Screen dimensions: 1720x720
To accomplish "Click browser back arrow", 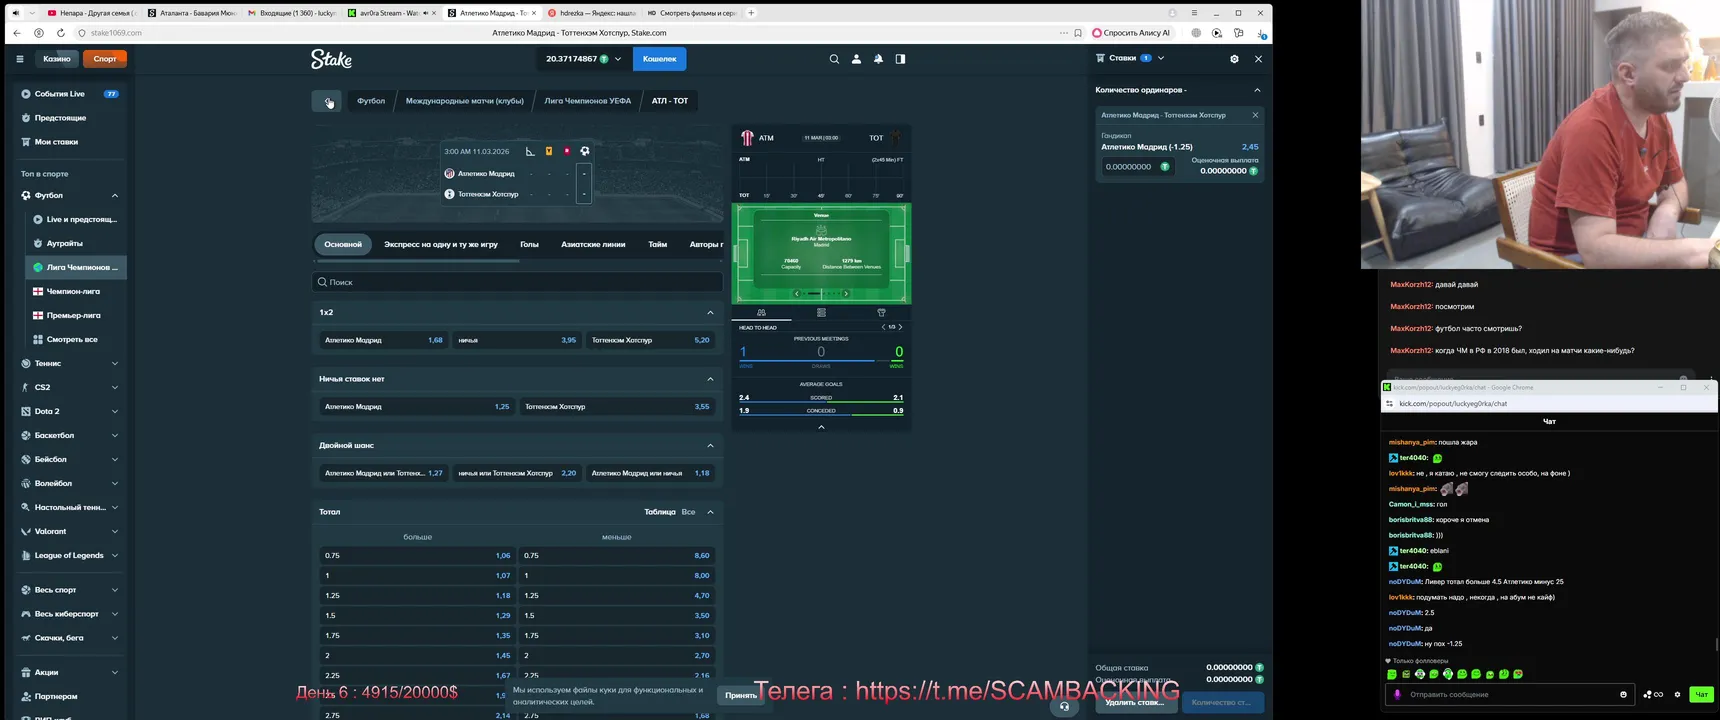I will (17, 33).
